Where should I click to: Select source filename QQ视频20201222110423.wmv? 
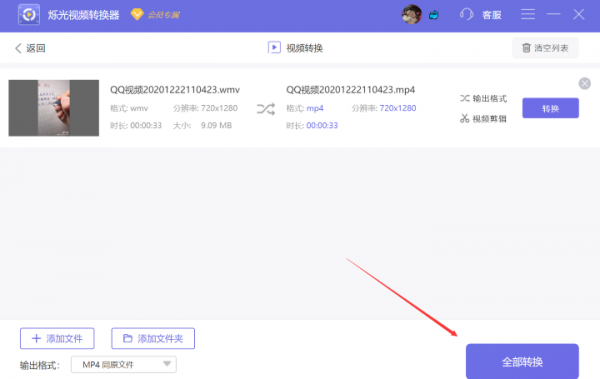tap(175, 90)
